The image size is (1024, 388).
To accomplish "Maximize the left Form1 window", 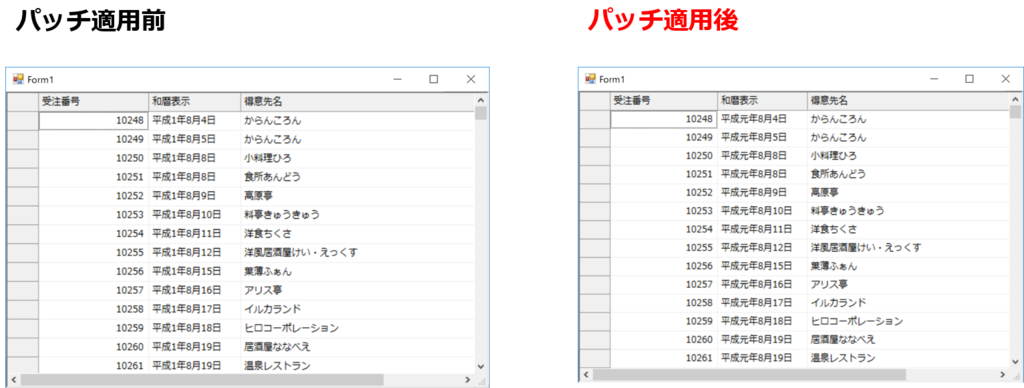I will coord(434,79).
